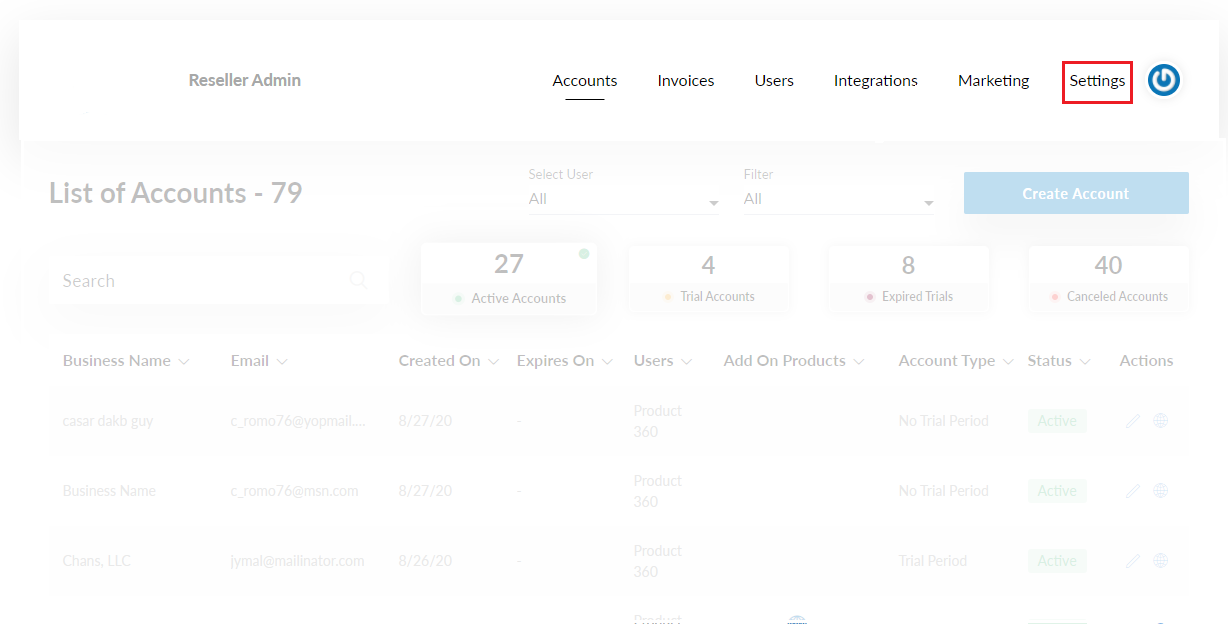Click the Create Account button

pos(1076,193)
